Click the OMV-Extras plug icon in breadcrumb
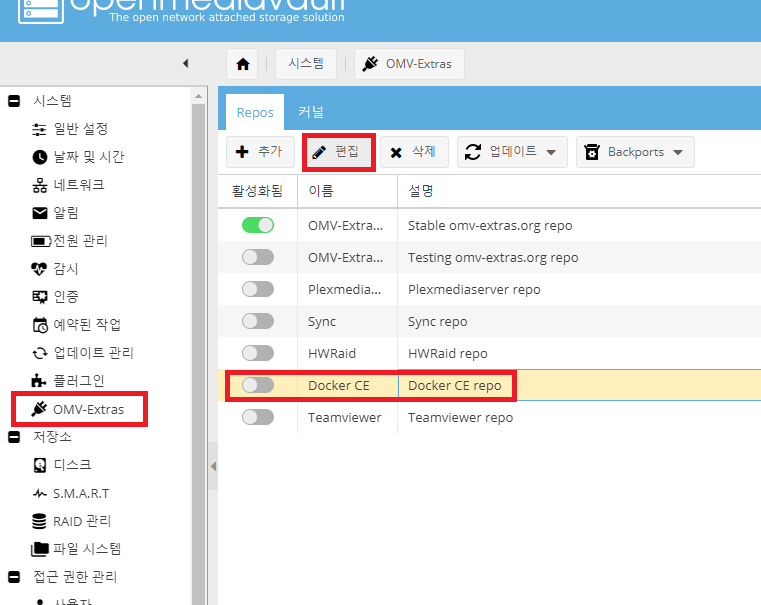The image size is (761, 605). click(x=370, y=64)
